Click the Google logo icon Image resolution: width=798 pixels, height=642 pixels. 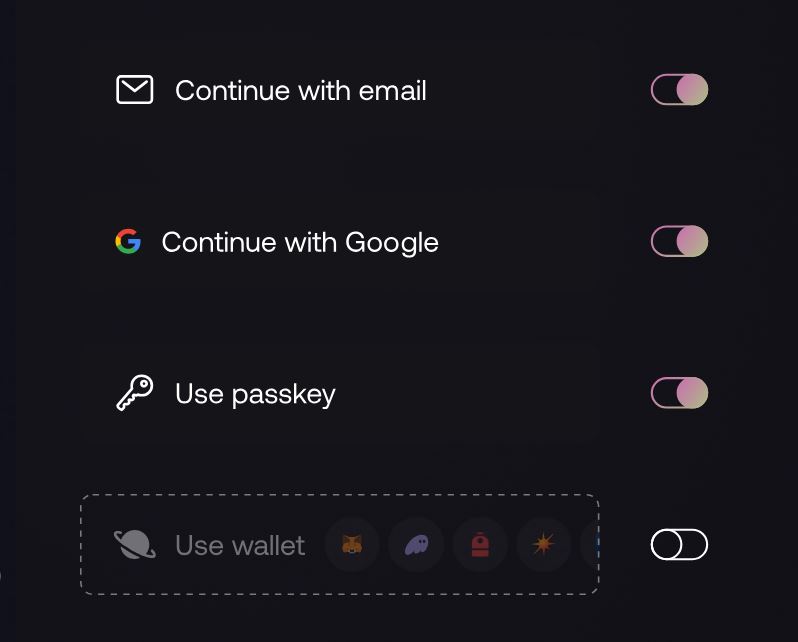click(x=128, y=242)
